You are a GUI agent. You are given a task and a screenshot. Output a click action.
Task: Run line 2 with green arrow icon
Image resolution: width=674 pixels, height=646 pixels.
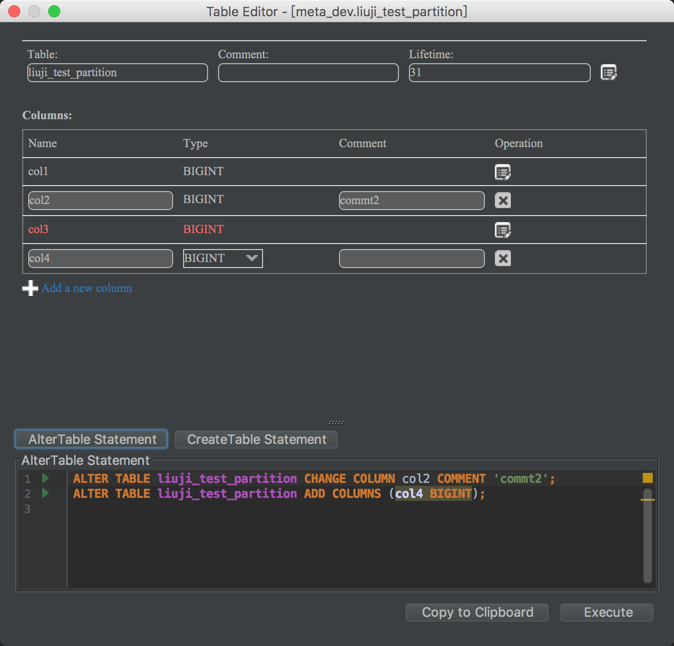point(46,493)
